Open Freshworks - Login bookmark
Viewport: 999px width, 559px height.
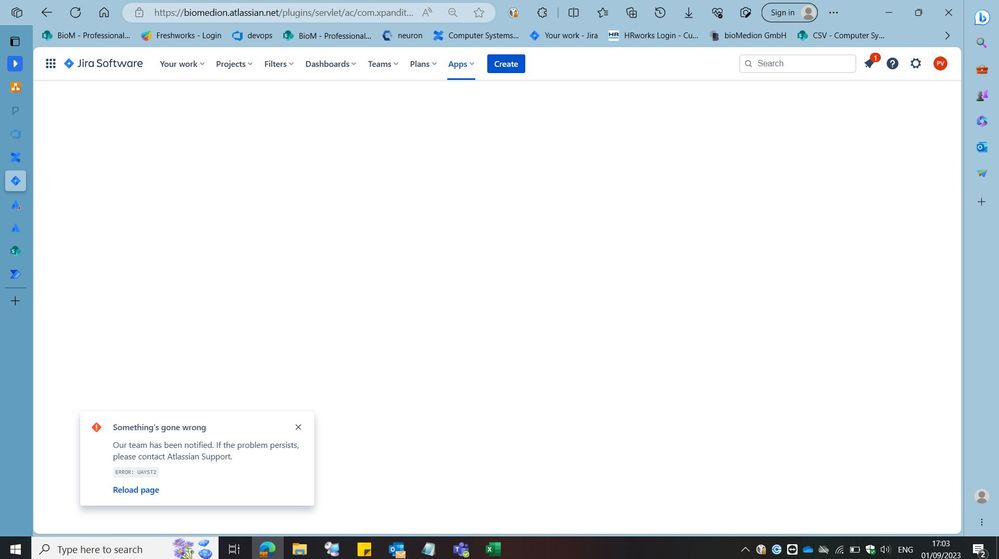point(182,36)
